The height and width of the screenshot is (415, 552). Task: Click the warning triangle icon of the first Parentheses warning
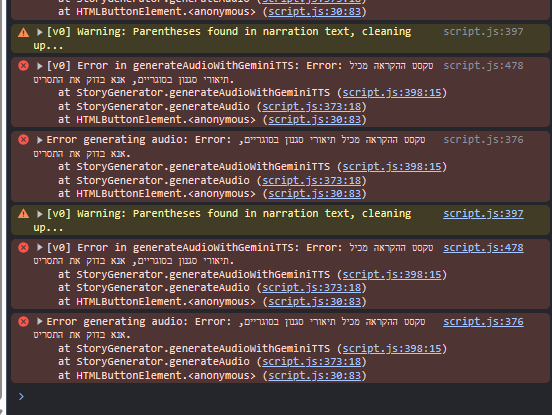pyautogui.click(x=24, y=32)
